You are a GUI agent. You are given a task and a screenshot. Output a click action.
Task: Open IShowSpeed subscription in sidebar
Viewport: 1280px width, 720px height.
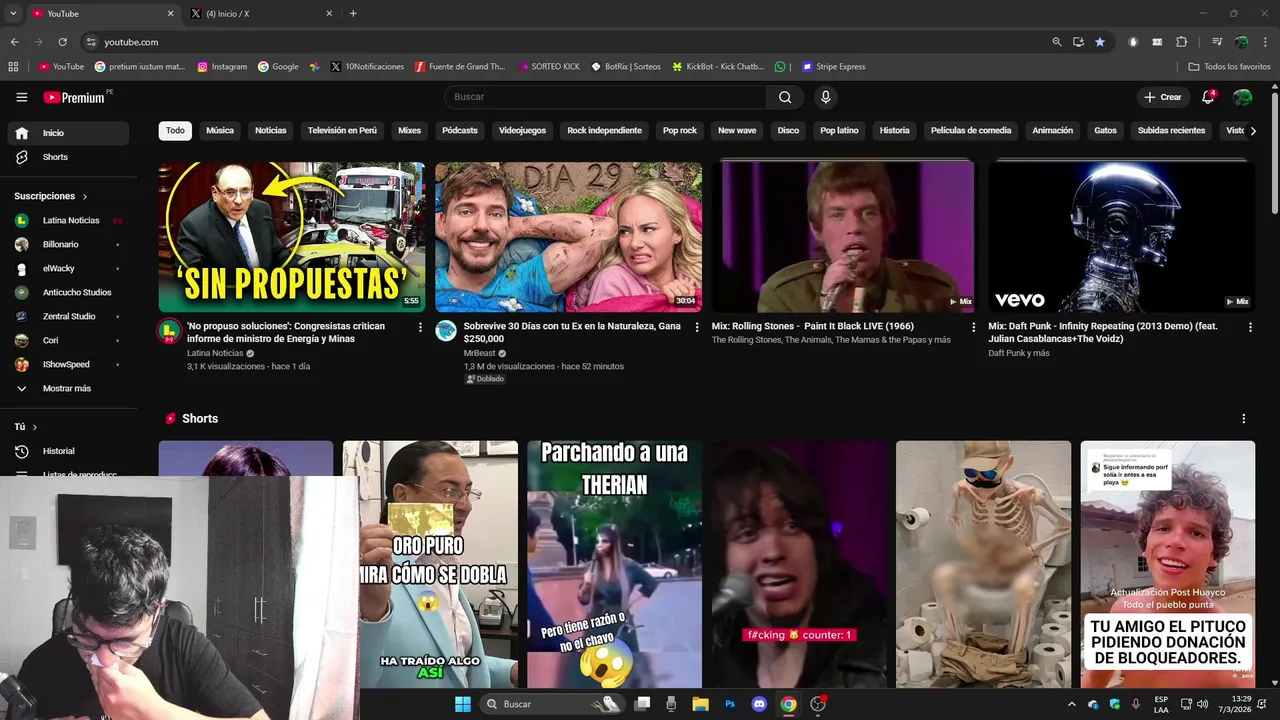(x=68, y=364)
